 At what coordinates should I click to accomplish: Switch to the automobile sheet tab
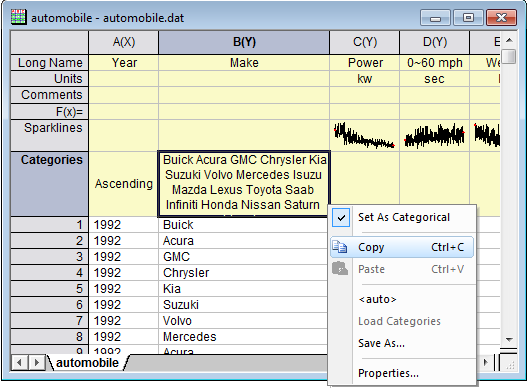click(87, 363)
